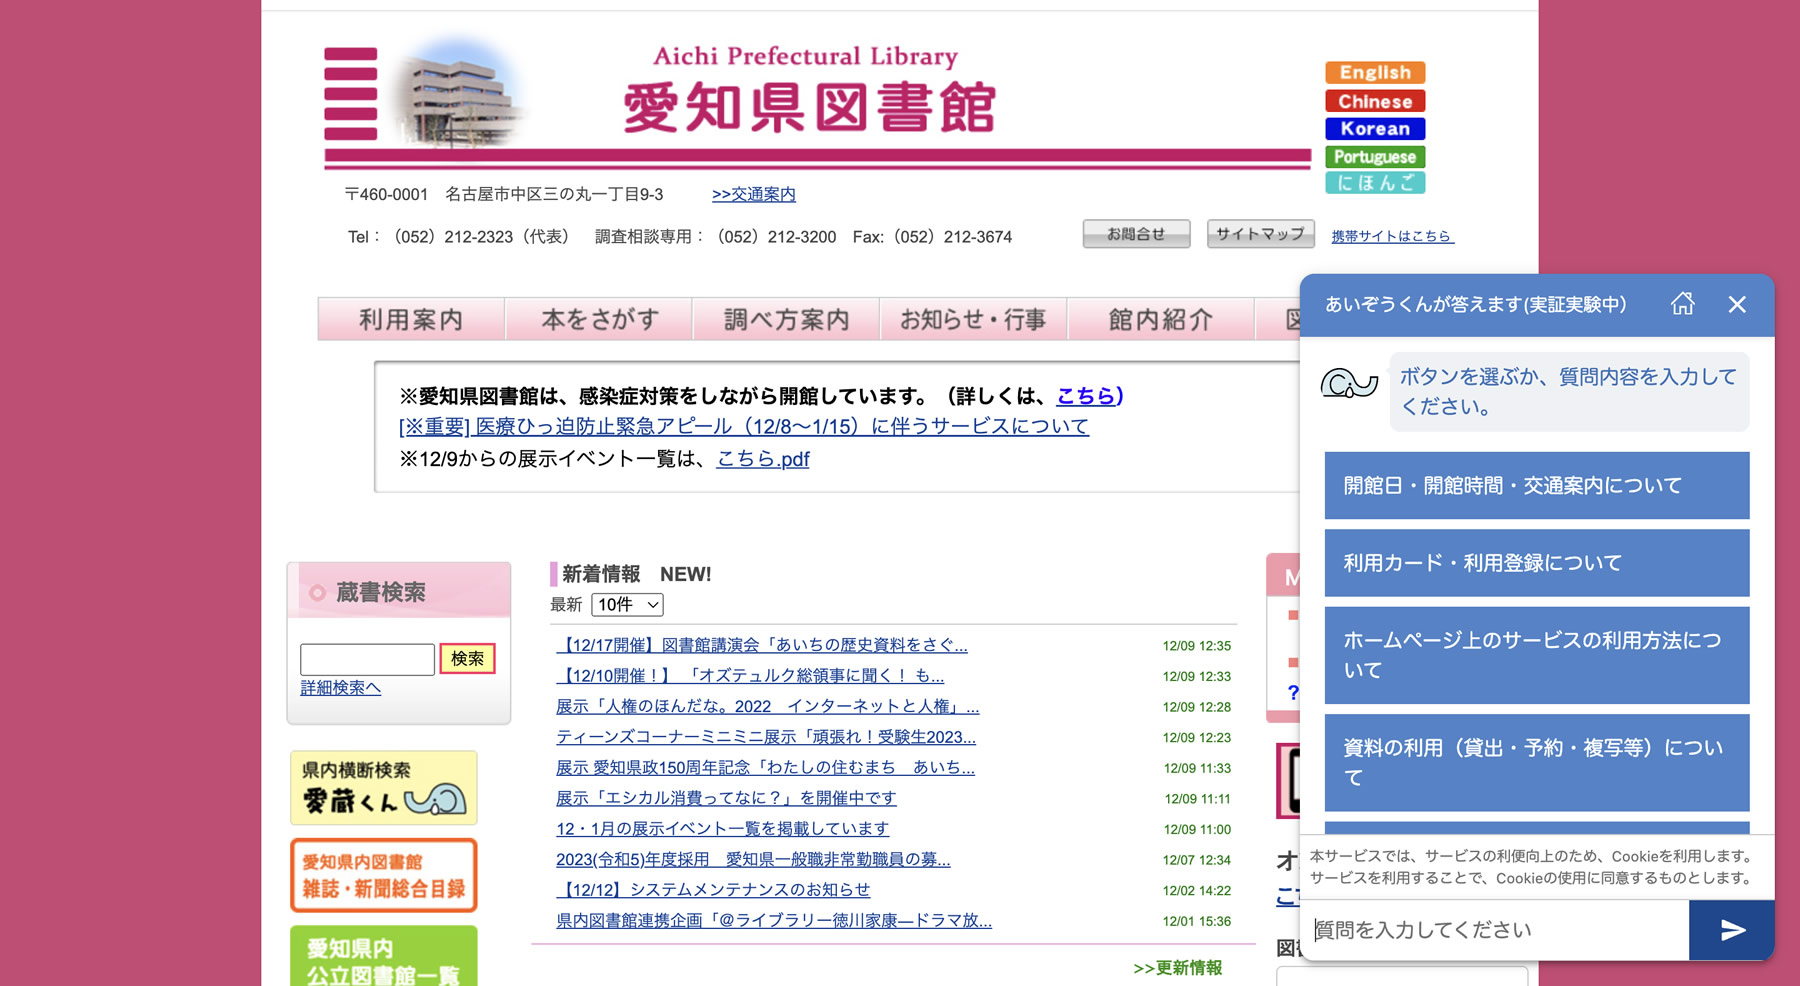Open the 医療ひっ迫防止緊急アピール notice link
This screenshot has height=986, width=1800.
tap(743, 427)
